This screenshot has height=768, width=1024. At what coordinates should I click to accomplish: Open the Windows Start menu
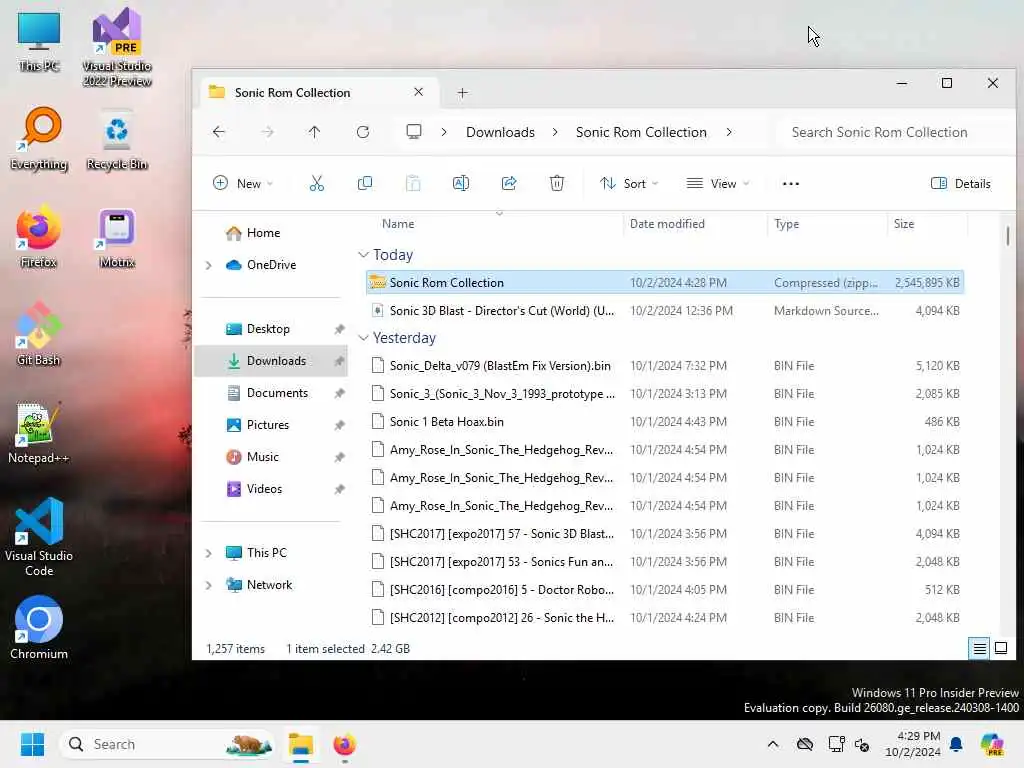(32, 744)
